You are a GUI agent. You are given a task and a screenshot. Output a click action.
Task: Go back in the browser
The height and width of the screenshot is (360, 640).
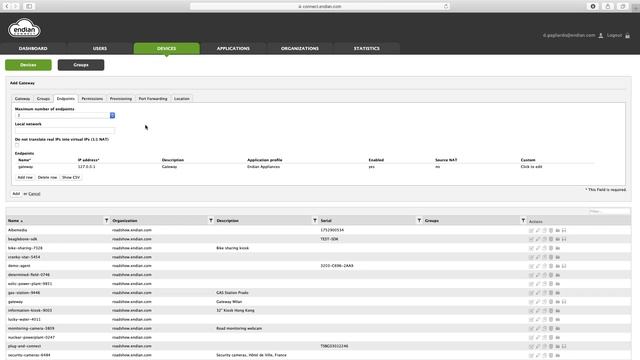click(7, 6)
